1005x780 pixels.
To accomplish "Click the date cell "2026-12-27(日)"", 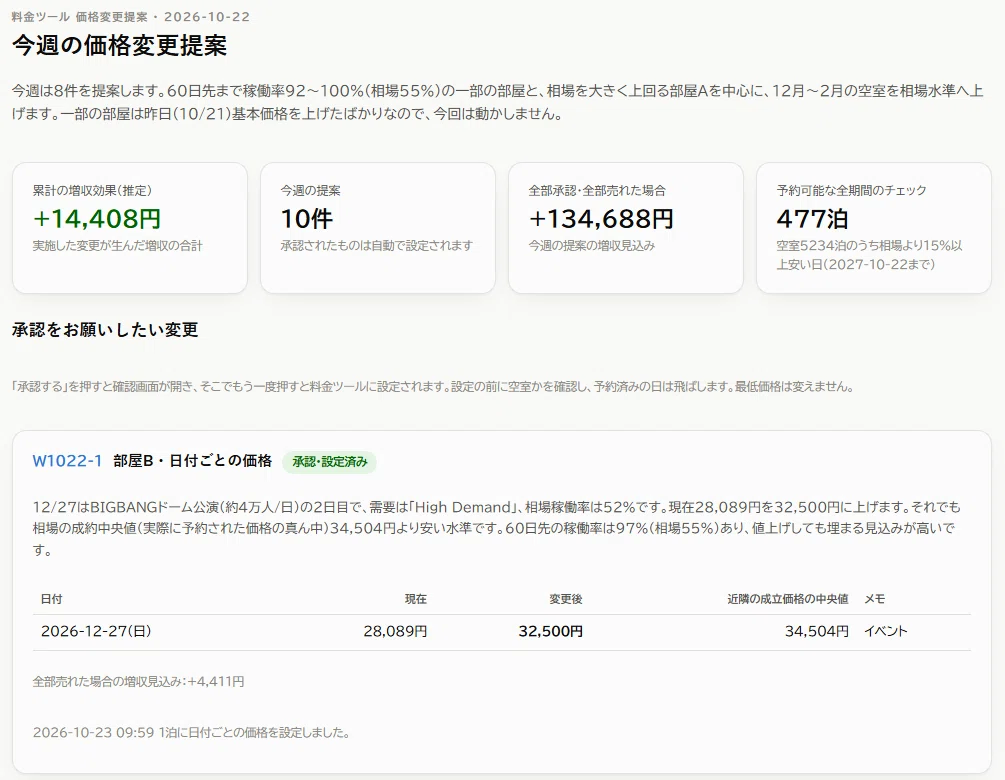I will point(96,631).
